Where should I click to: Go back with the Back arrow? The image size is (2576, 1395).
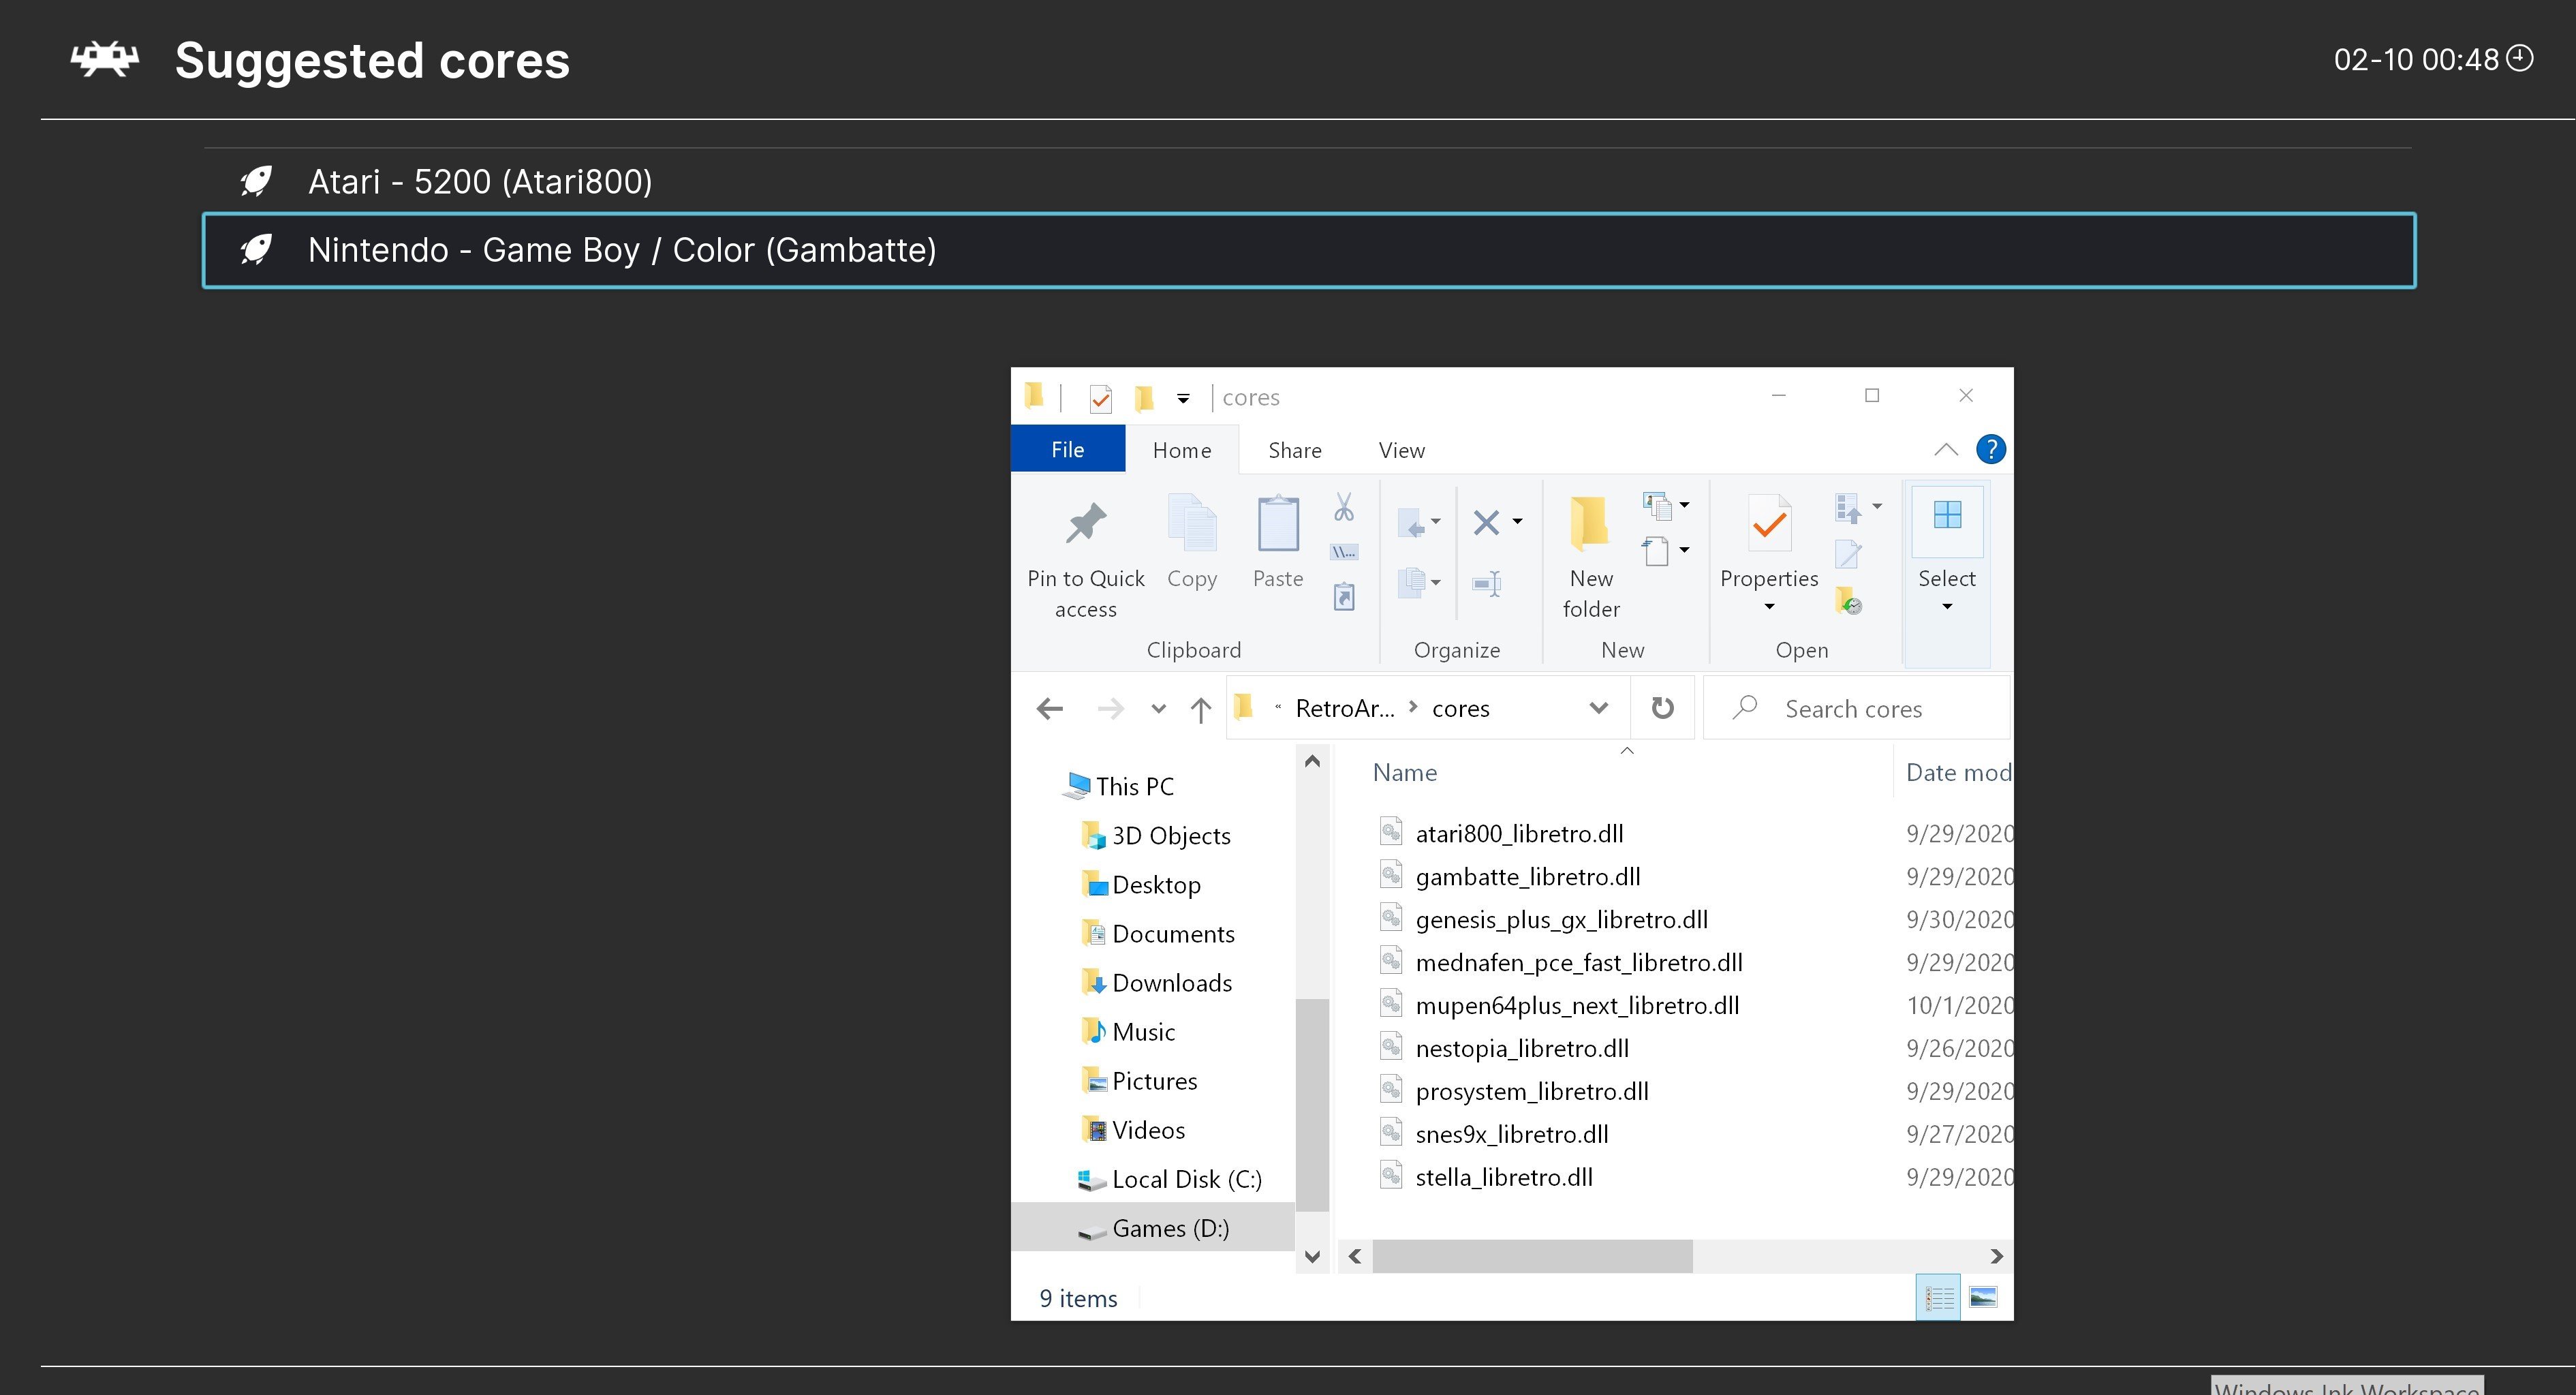(x=1050, y=709)
